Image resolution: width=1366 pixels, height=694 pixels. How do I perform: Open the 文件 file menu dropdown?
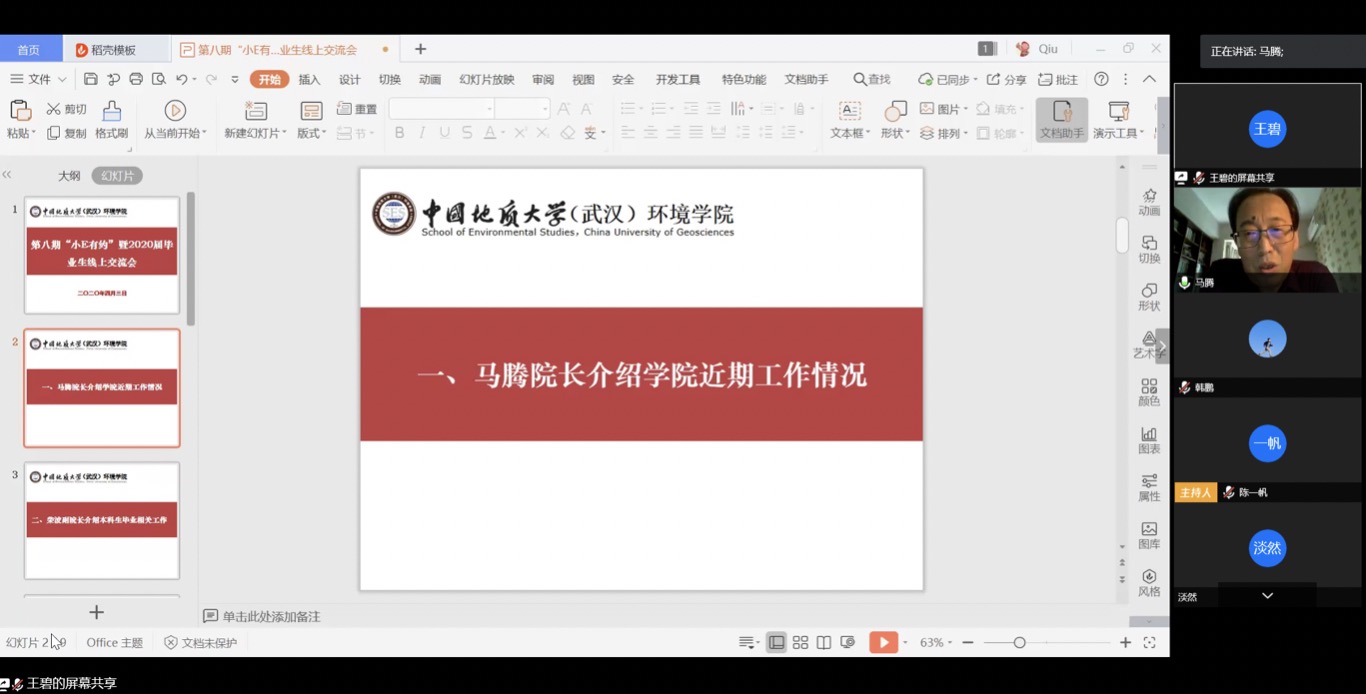tap(39, 79)
